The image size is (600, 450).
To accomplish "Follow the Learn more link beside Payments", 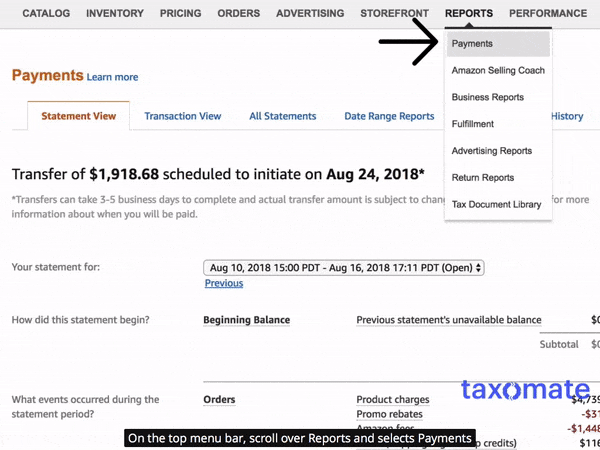I will point(112,77).
